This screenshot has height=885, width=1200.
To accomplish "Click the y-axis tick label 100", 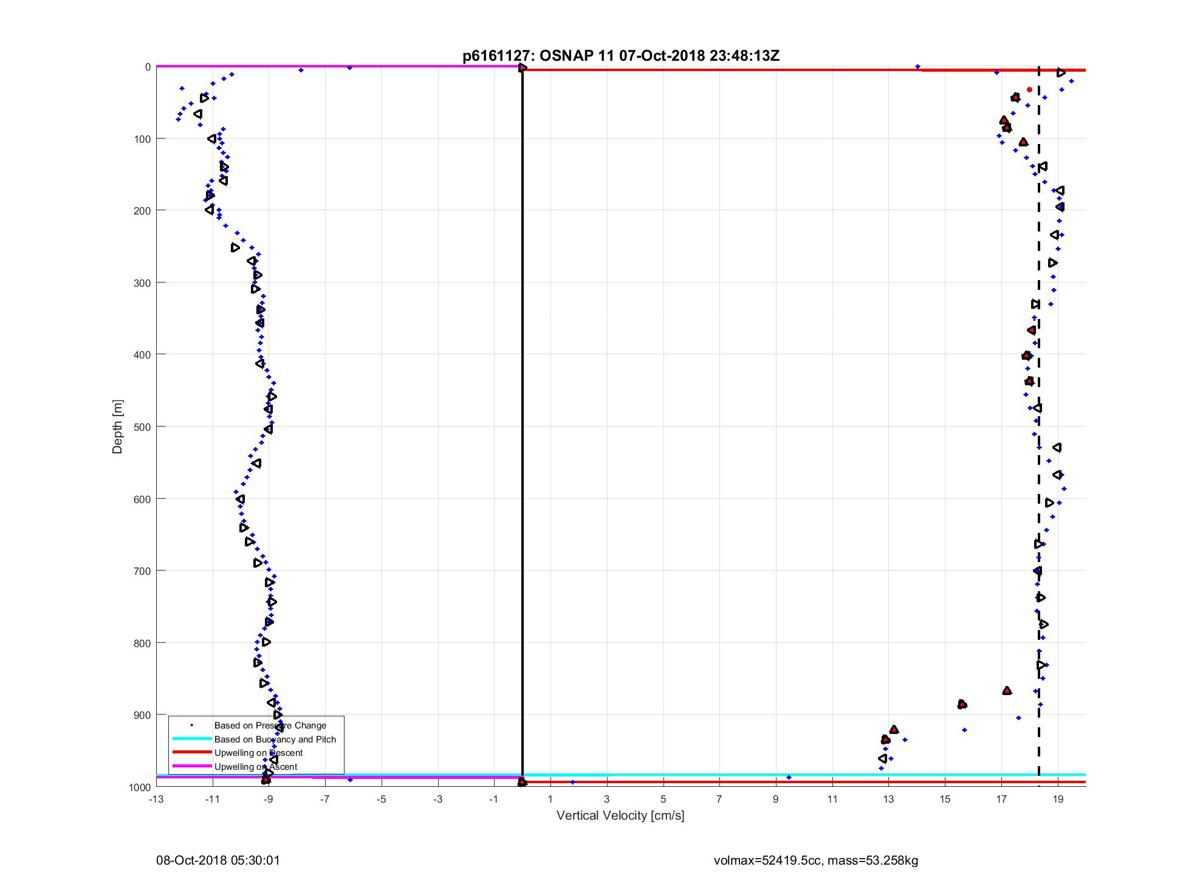I will (x=142, y=139).
